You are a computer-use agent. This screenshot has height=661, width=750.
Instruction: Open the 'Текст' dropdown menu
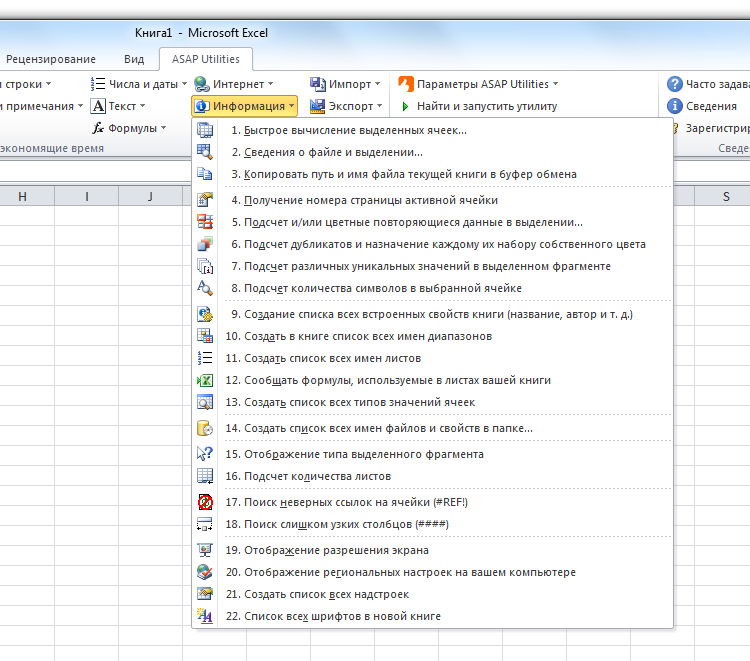point(118,106)
